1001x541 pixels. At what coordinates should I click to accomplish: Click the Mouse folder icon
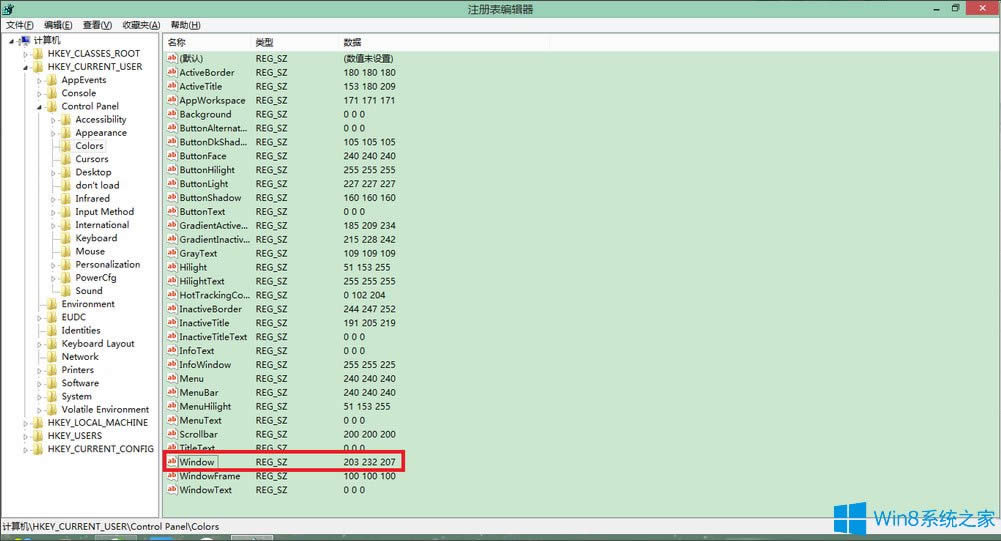pyautogui.click(x=66, y=252)
